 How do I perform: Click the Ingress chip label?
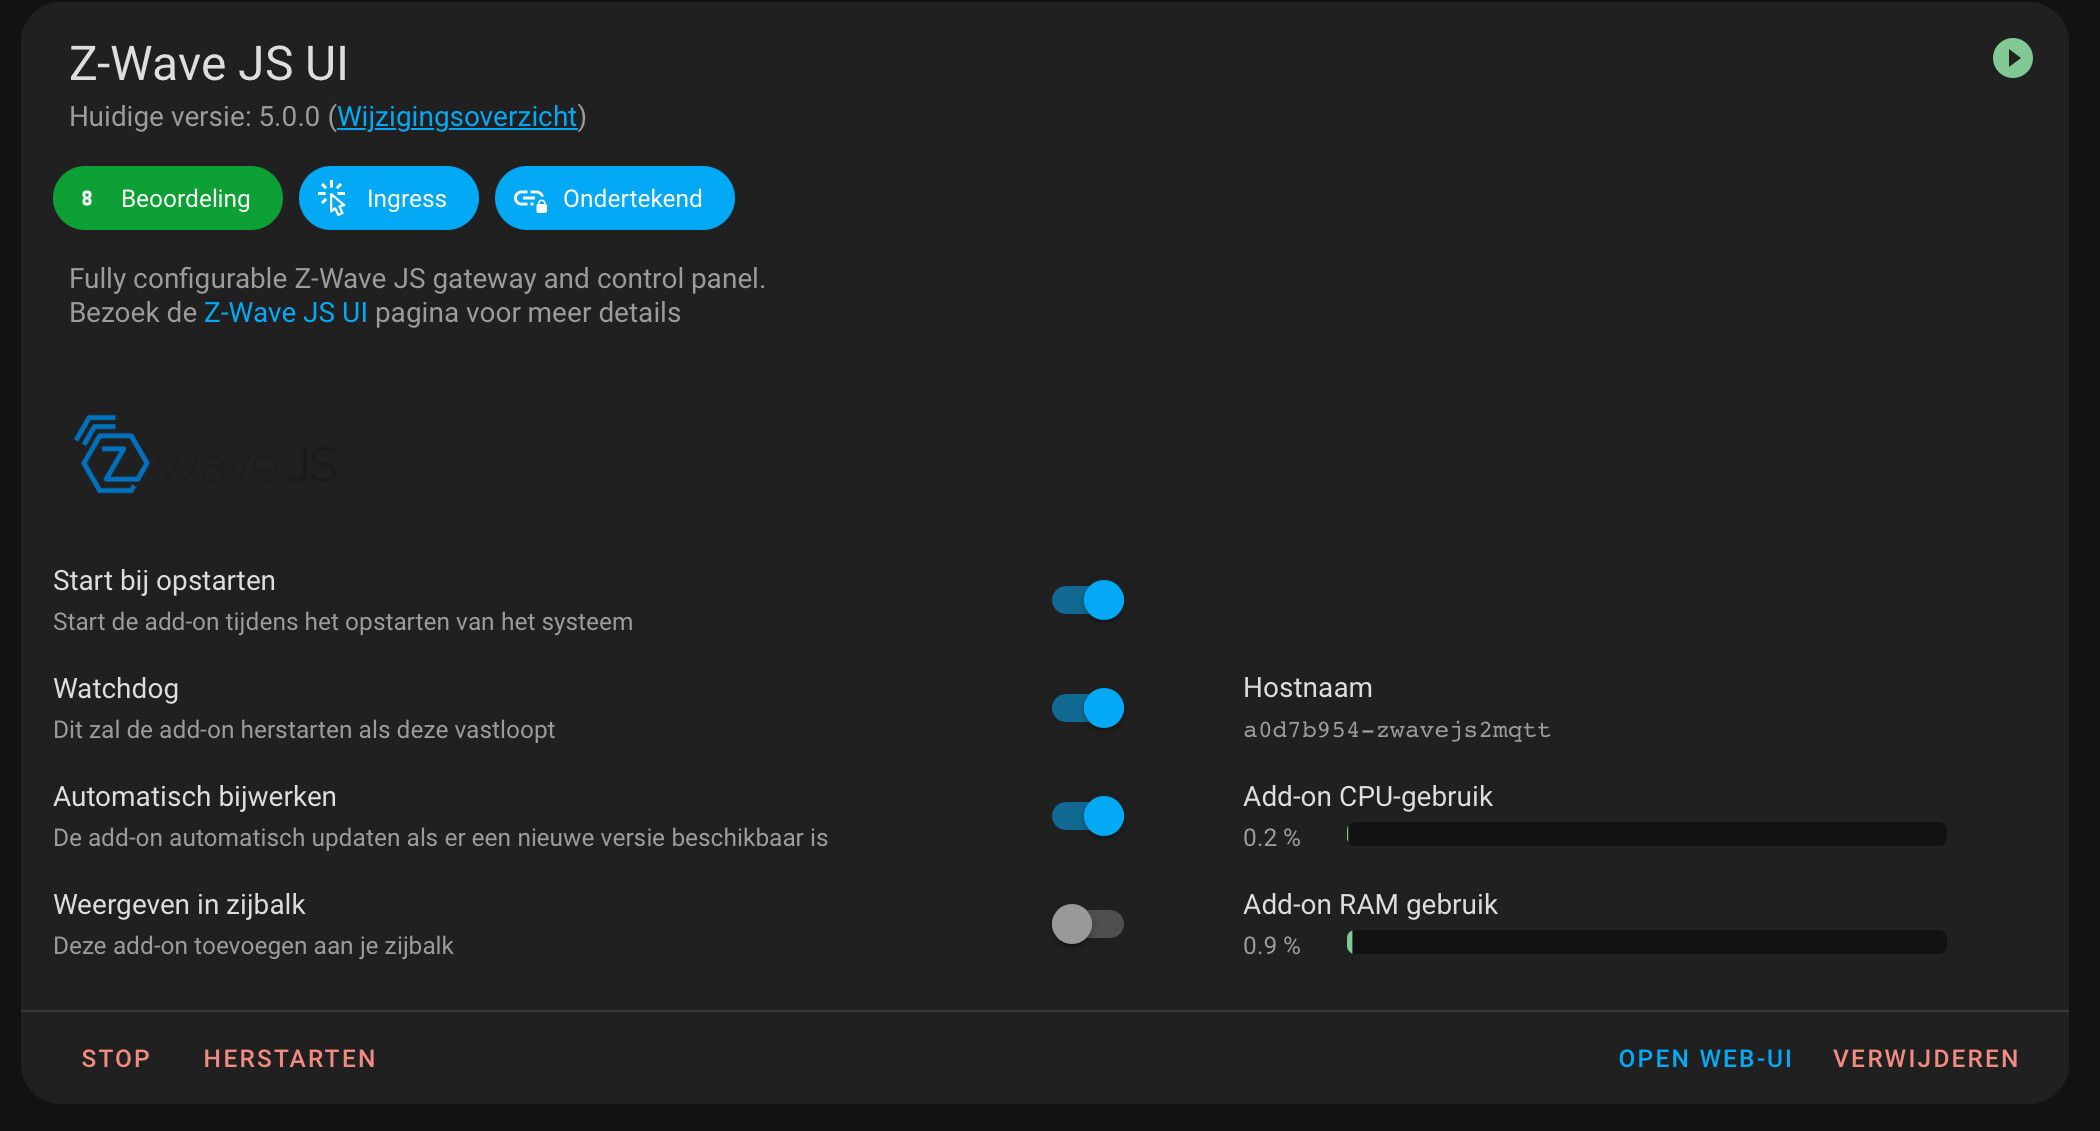[406, 199]
